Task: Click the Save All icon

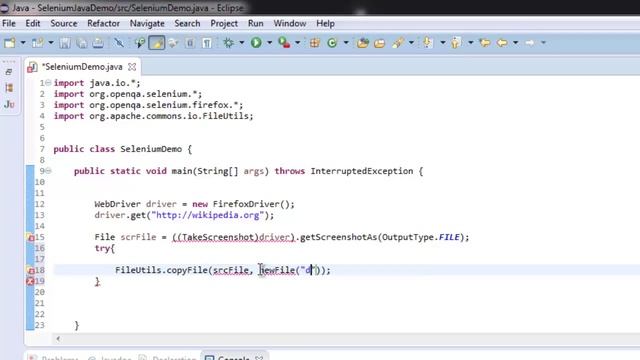Action: coord(82,42)
